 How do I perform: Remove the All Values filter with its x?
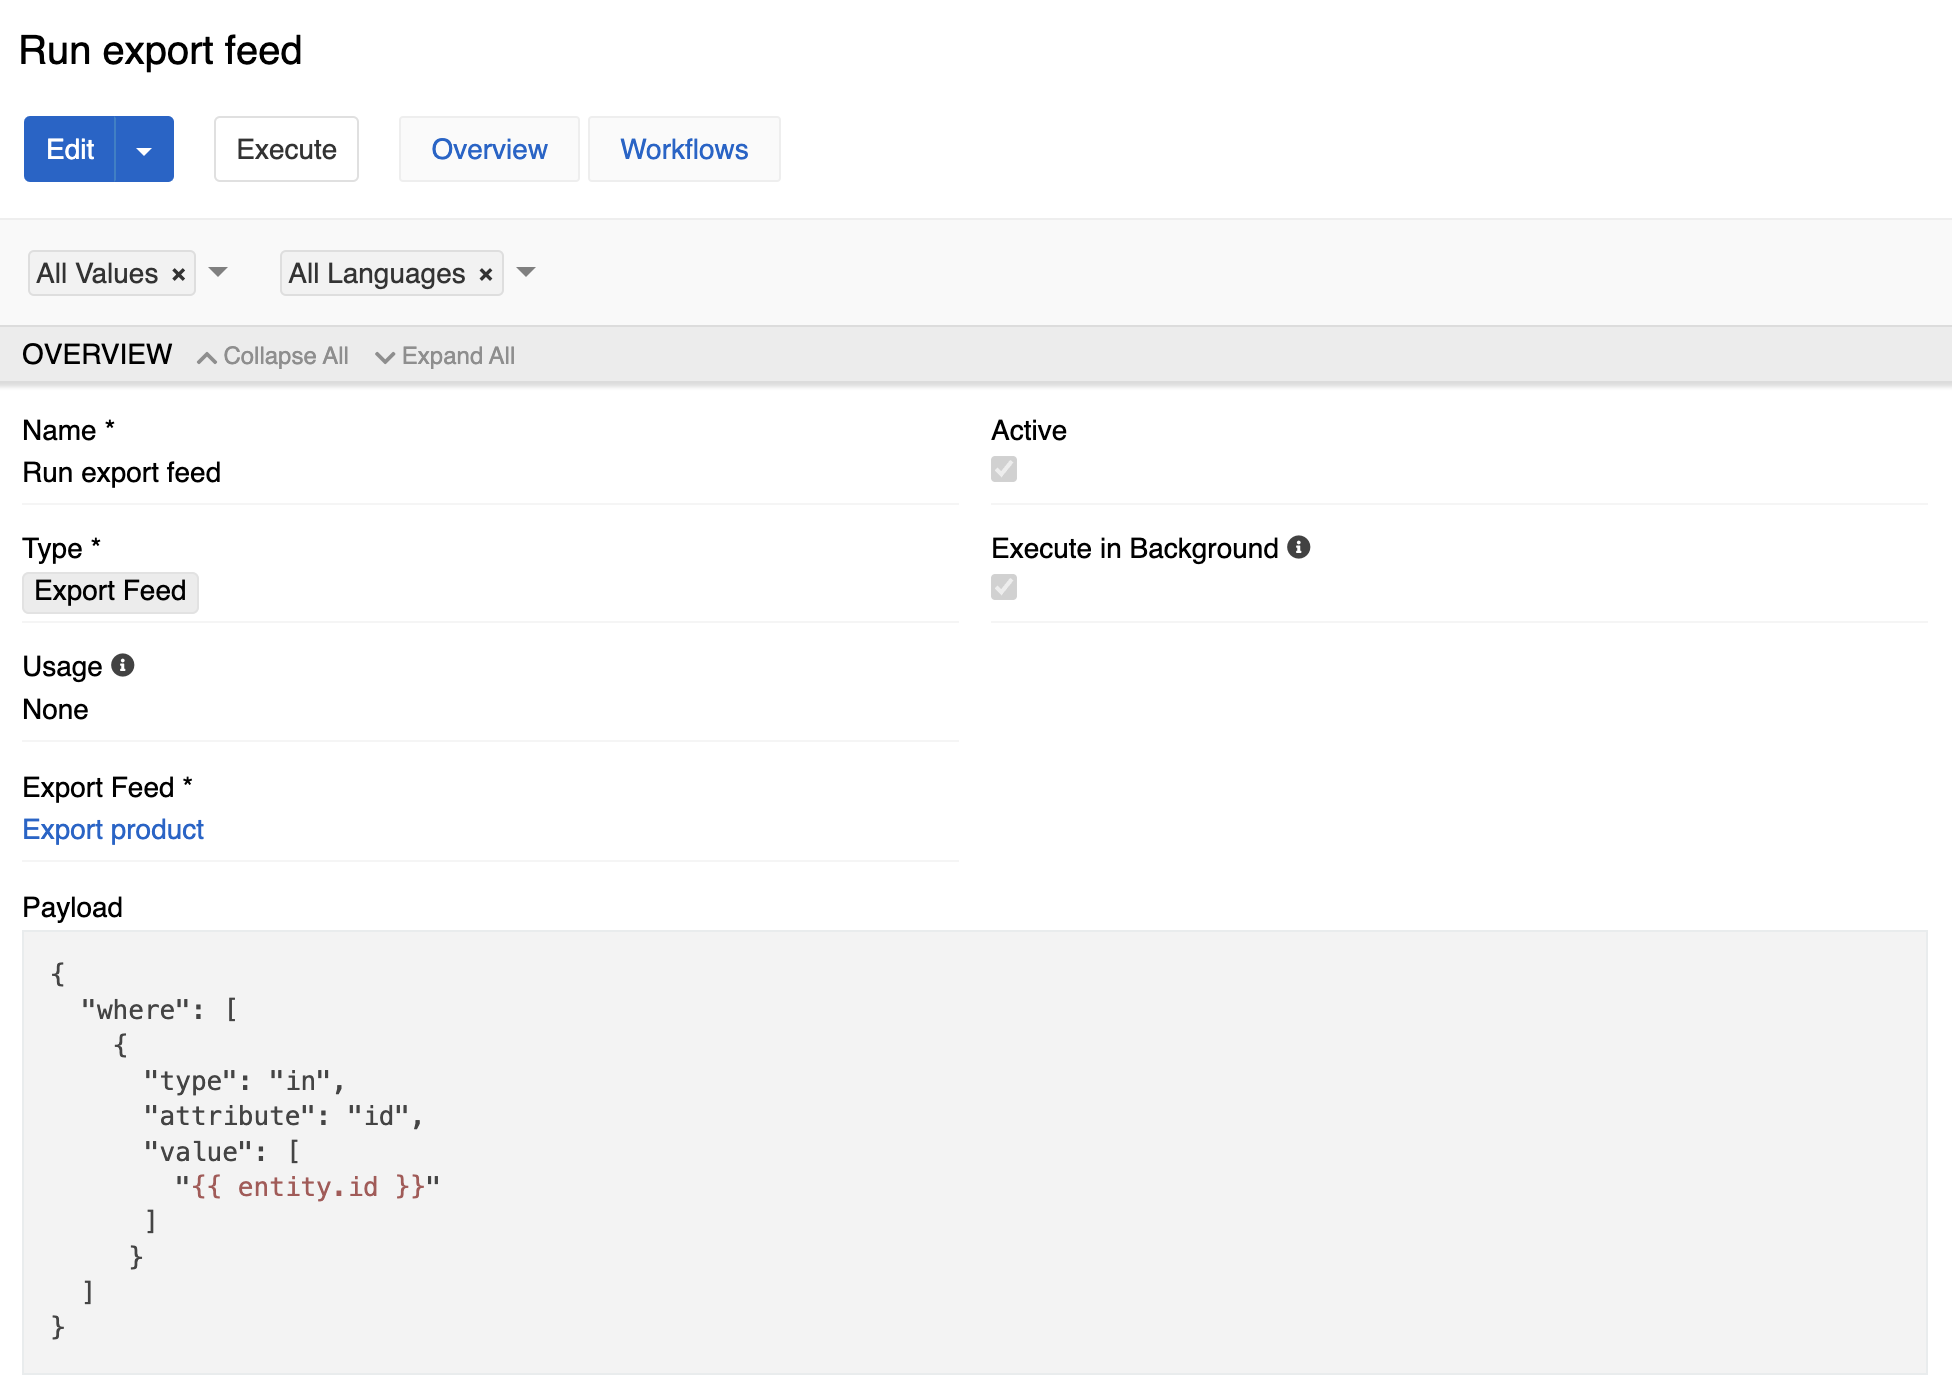[x=179, y=274]
